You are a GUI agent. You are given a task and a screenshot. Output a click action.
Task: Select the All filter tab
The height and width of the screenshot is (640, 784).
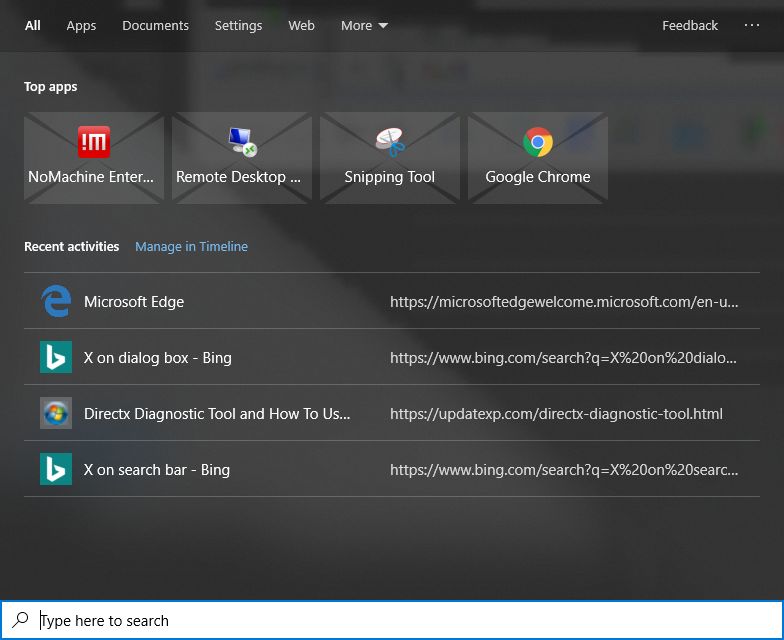(33, 26)
